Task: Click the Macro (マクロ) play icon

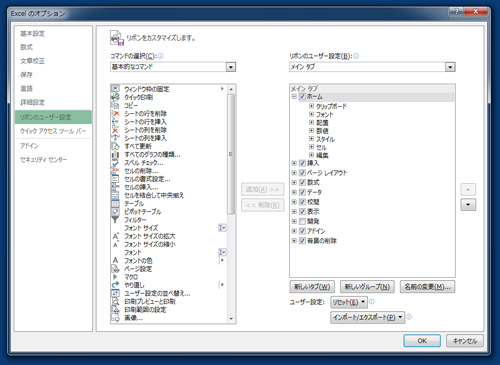Action: click(x=115, y=277)
